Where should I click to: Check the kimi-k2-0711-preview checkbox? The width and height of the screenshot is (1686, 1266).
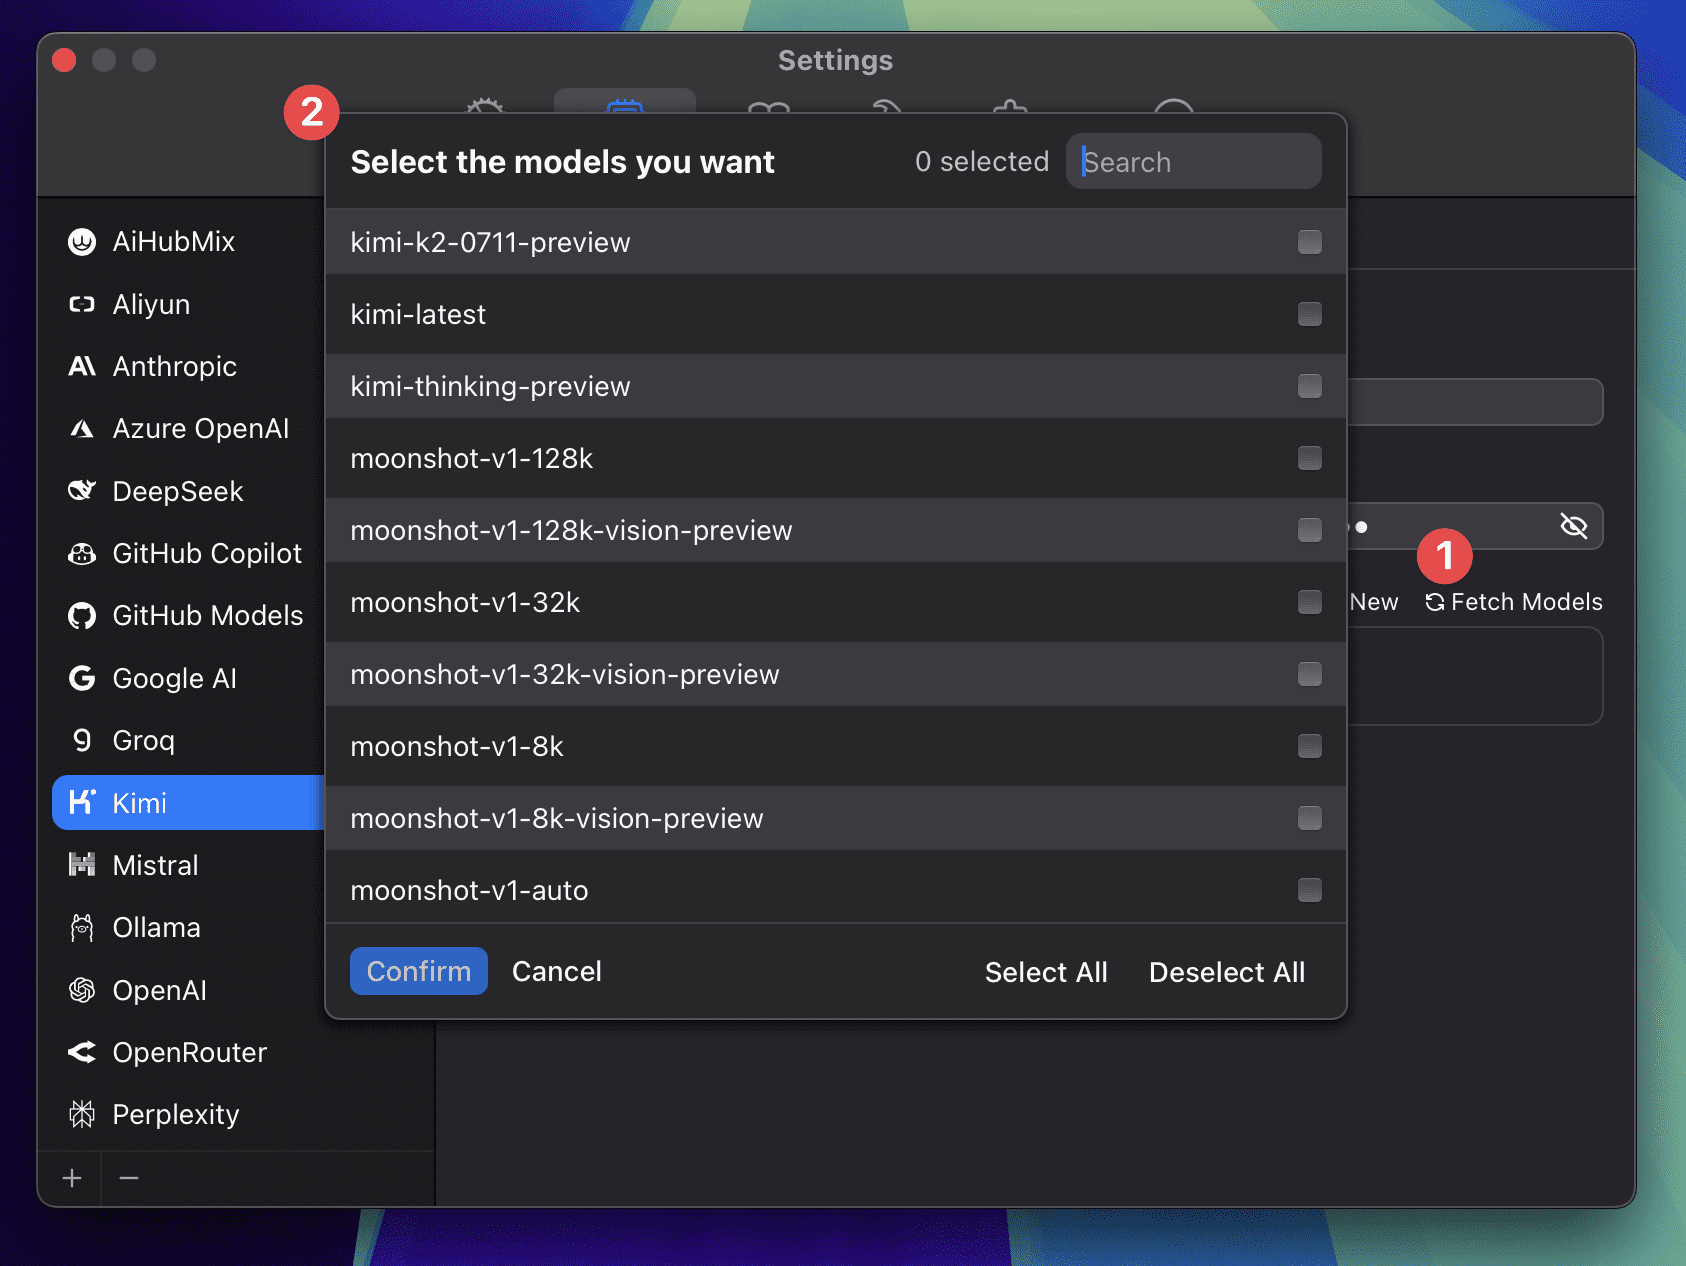(x=1310, y=242)
